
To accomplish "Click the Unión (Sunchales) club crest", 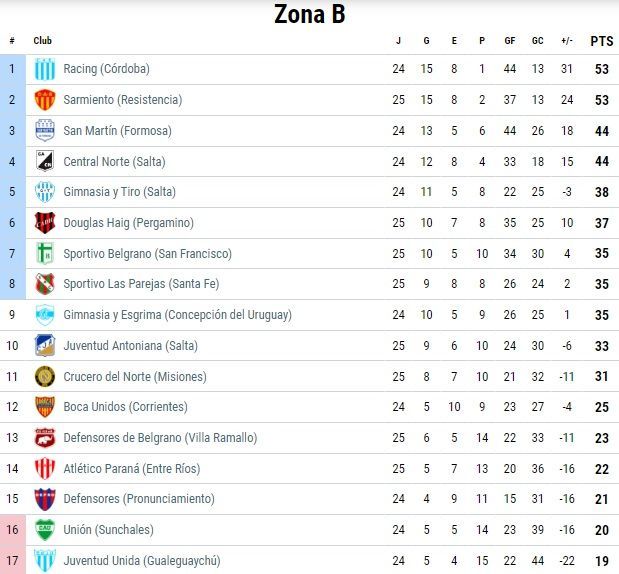I will point(45,530).
